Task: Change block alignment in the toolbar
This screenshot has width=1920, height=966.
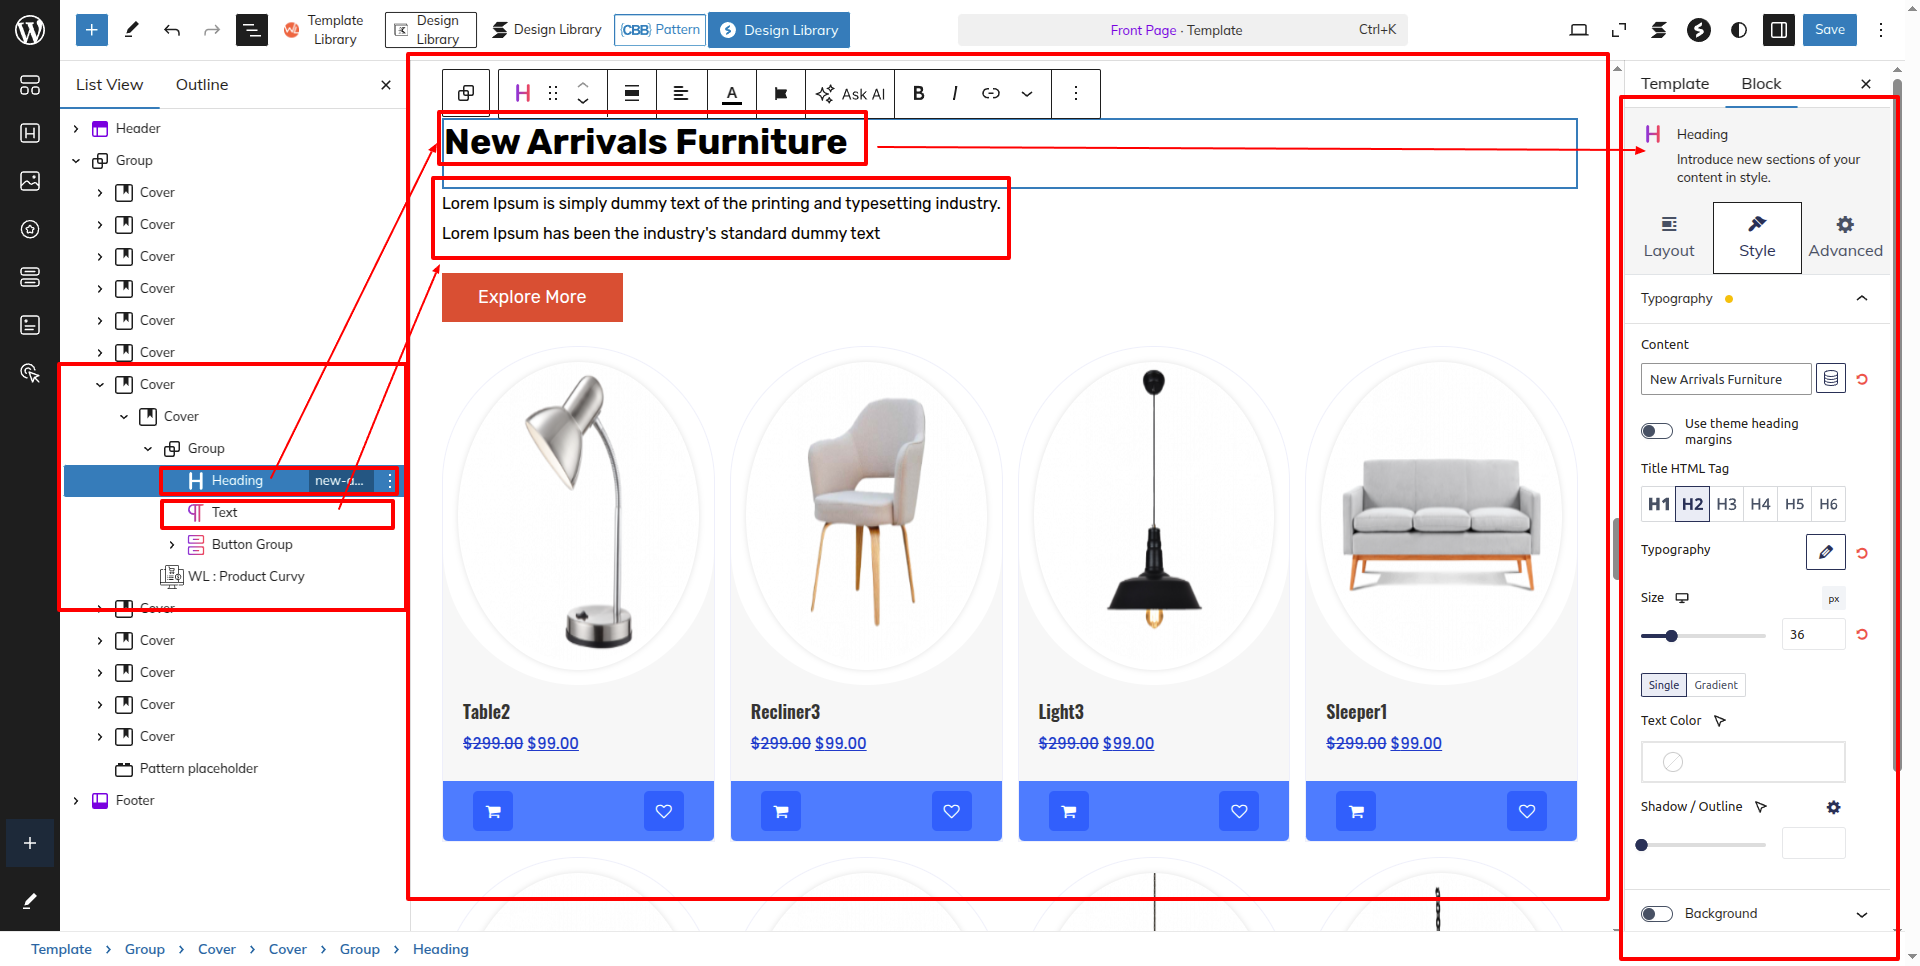Action: pyautogui.click(x=632, y=93)
